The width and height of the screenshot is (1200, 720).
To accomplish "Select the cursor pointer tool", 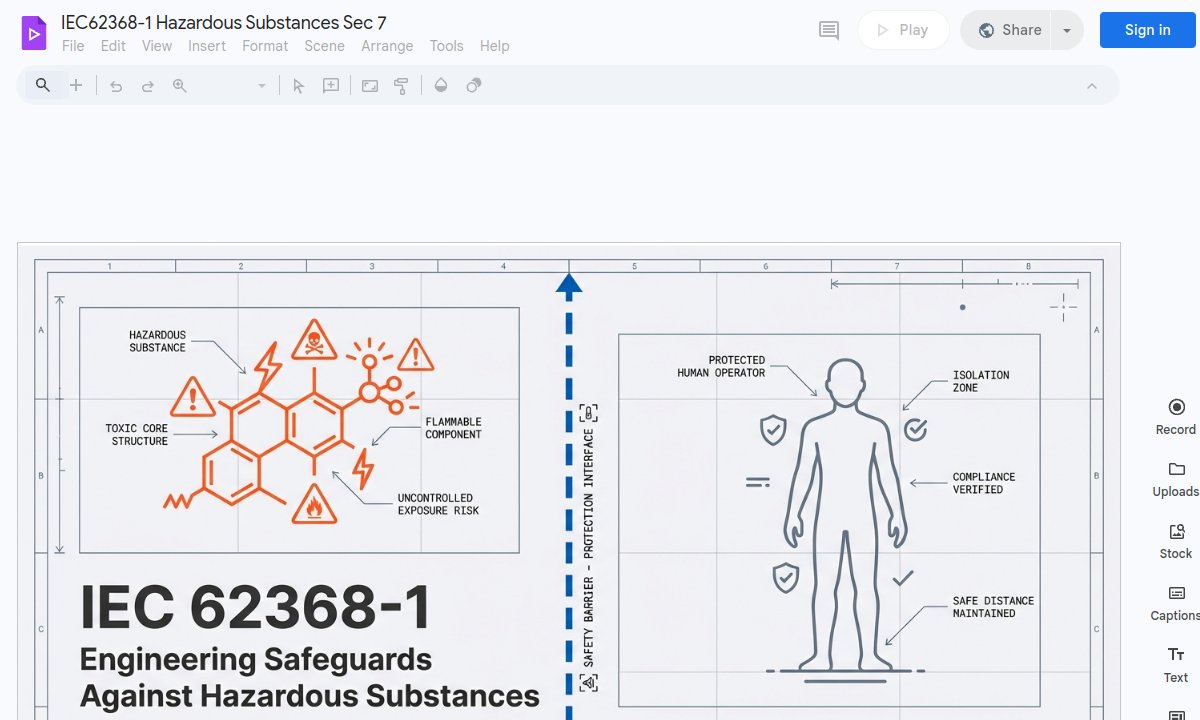I will [x=298, y=86].
